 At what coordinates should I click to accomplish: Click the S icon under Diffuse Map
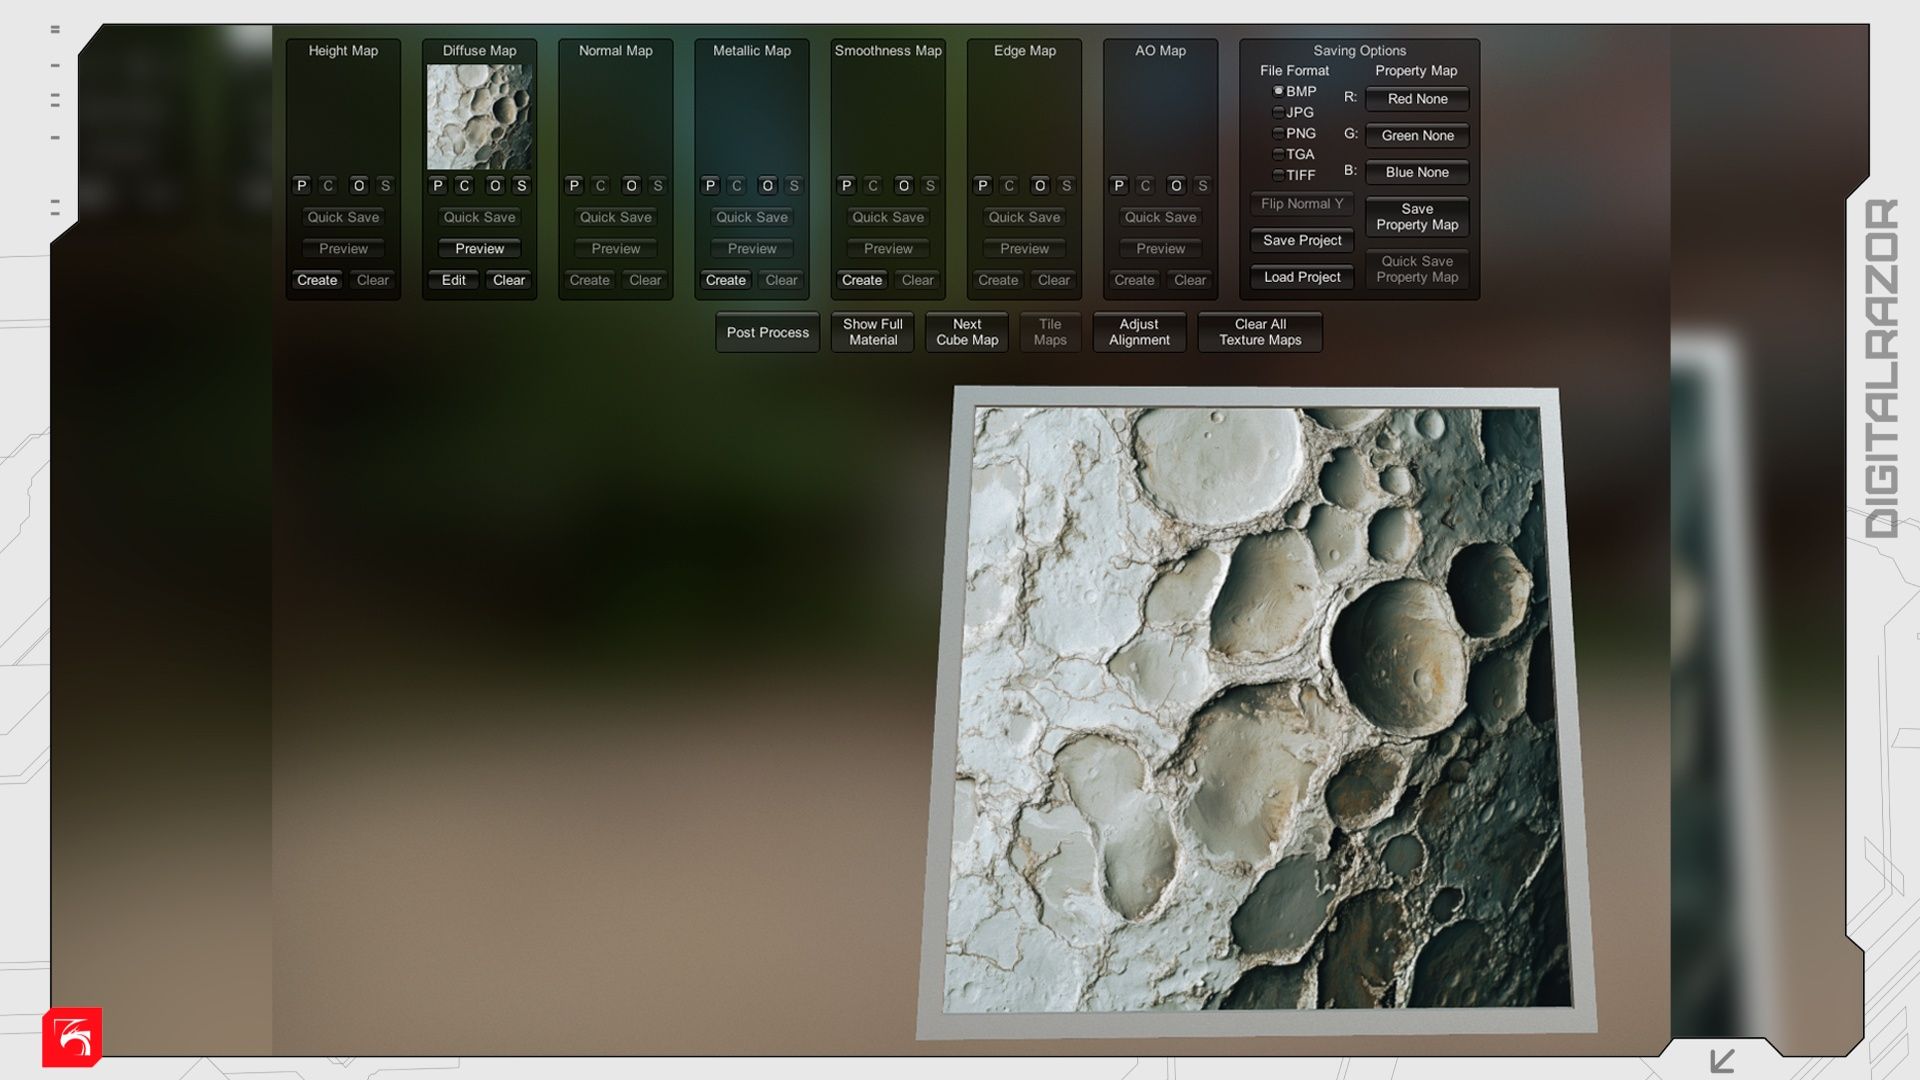[x=521, y=186]
